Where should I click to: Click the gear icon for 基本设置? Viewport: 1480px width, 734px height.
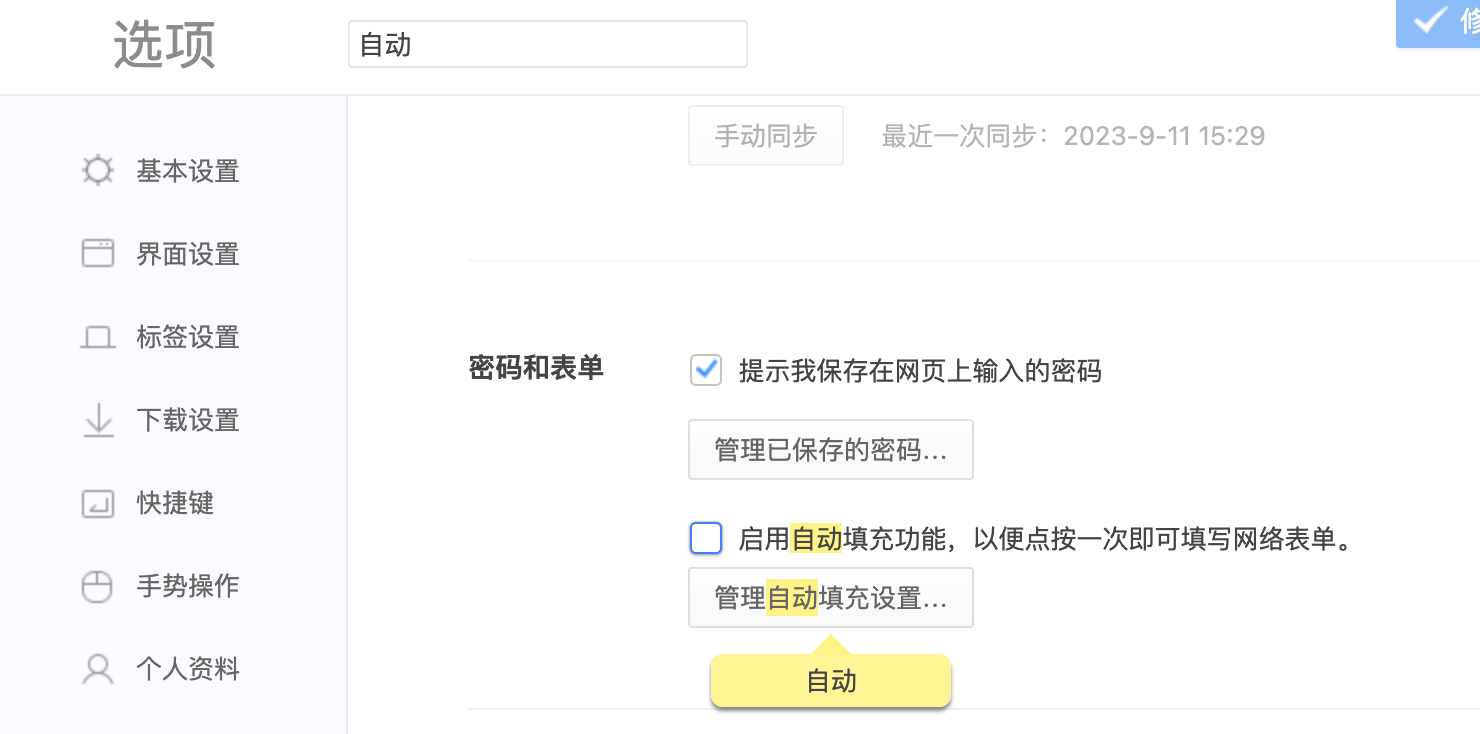tap(97, 171)
